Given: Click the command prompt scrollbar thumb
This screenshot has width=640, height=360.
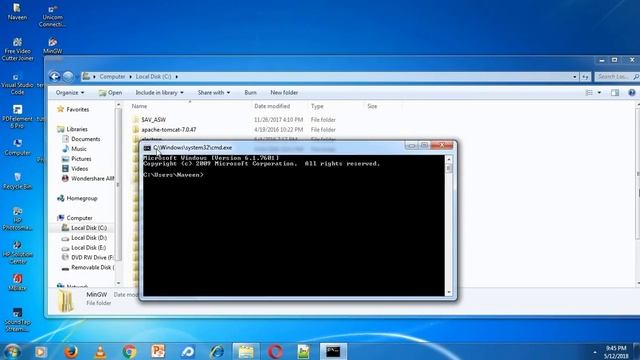Looking at the screenshot, I should coord(449,168).
